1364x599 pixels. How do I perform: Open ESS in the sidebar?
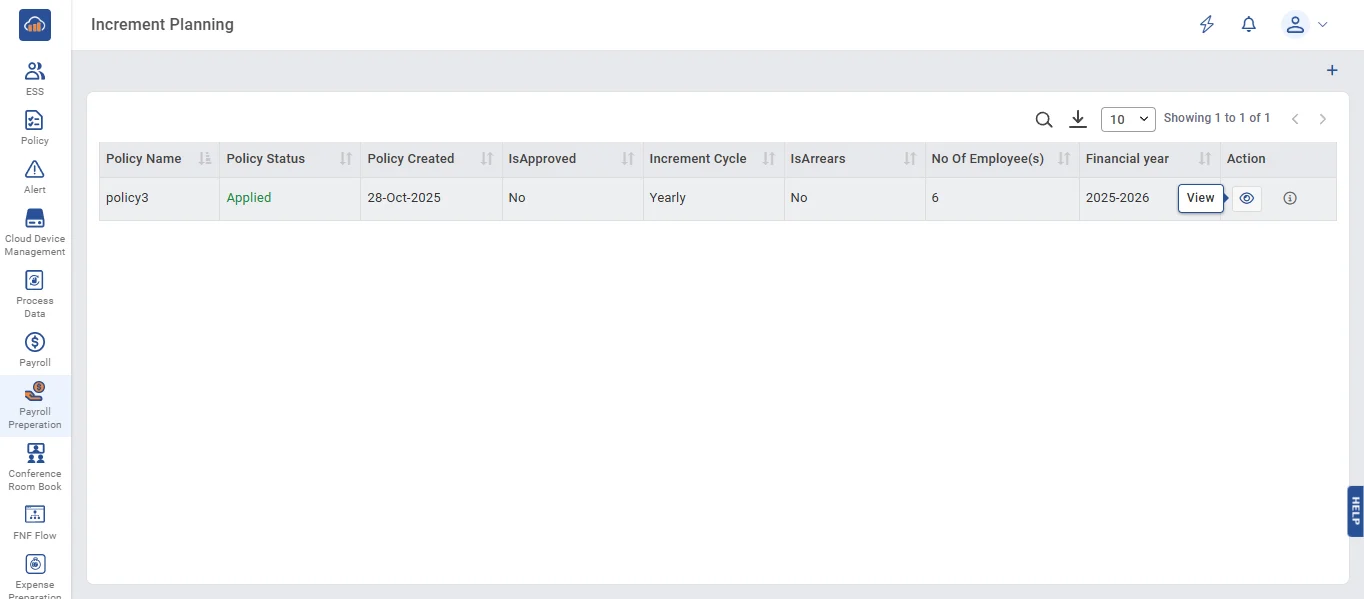coord(35,78)
